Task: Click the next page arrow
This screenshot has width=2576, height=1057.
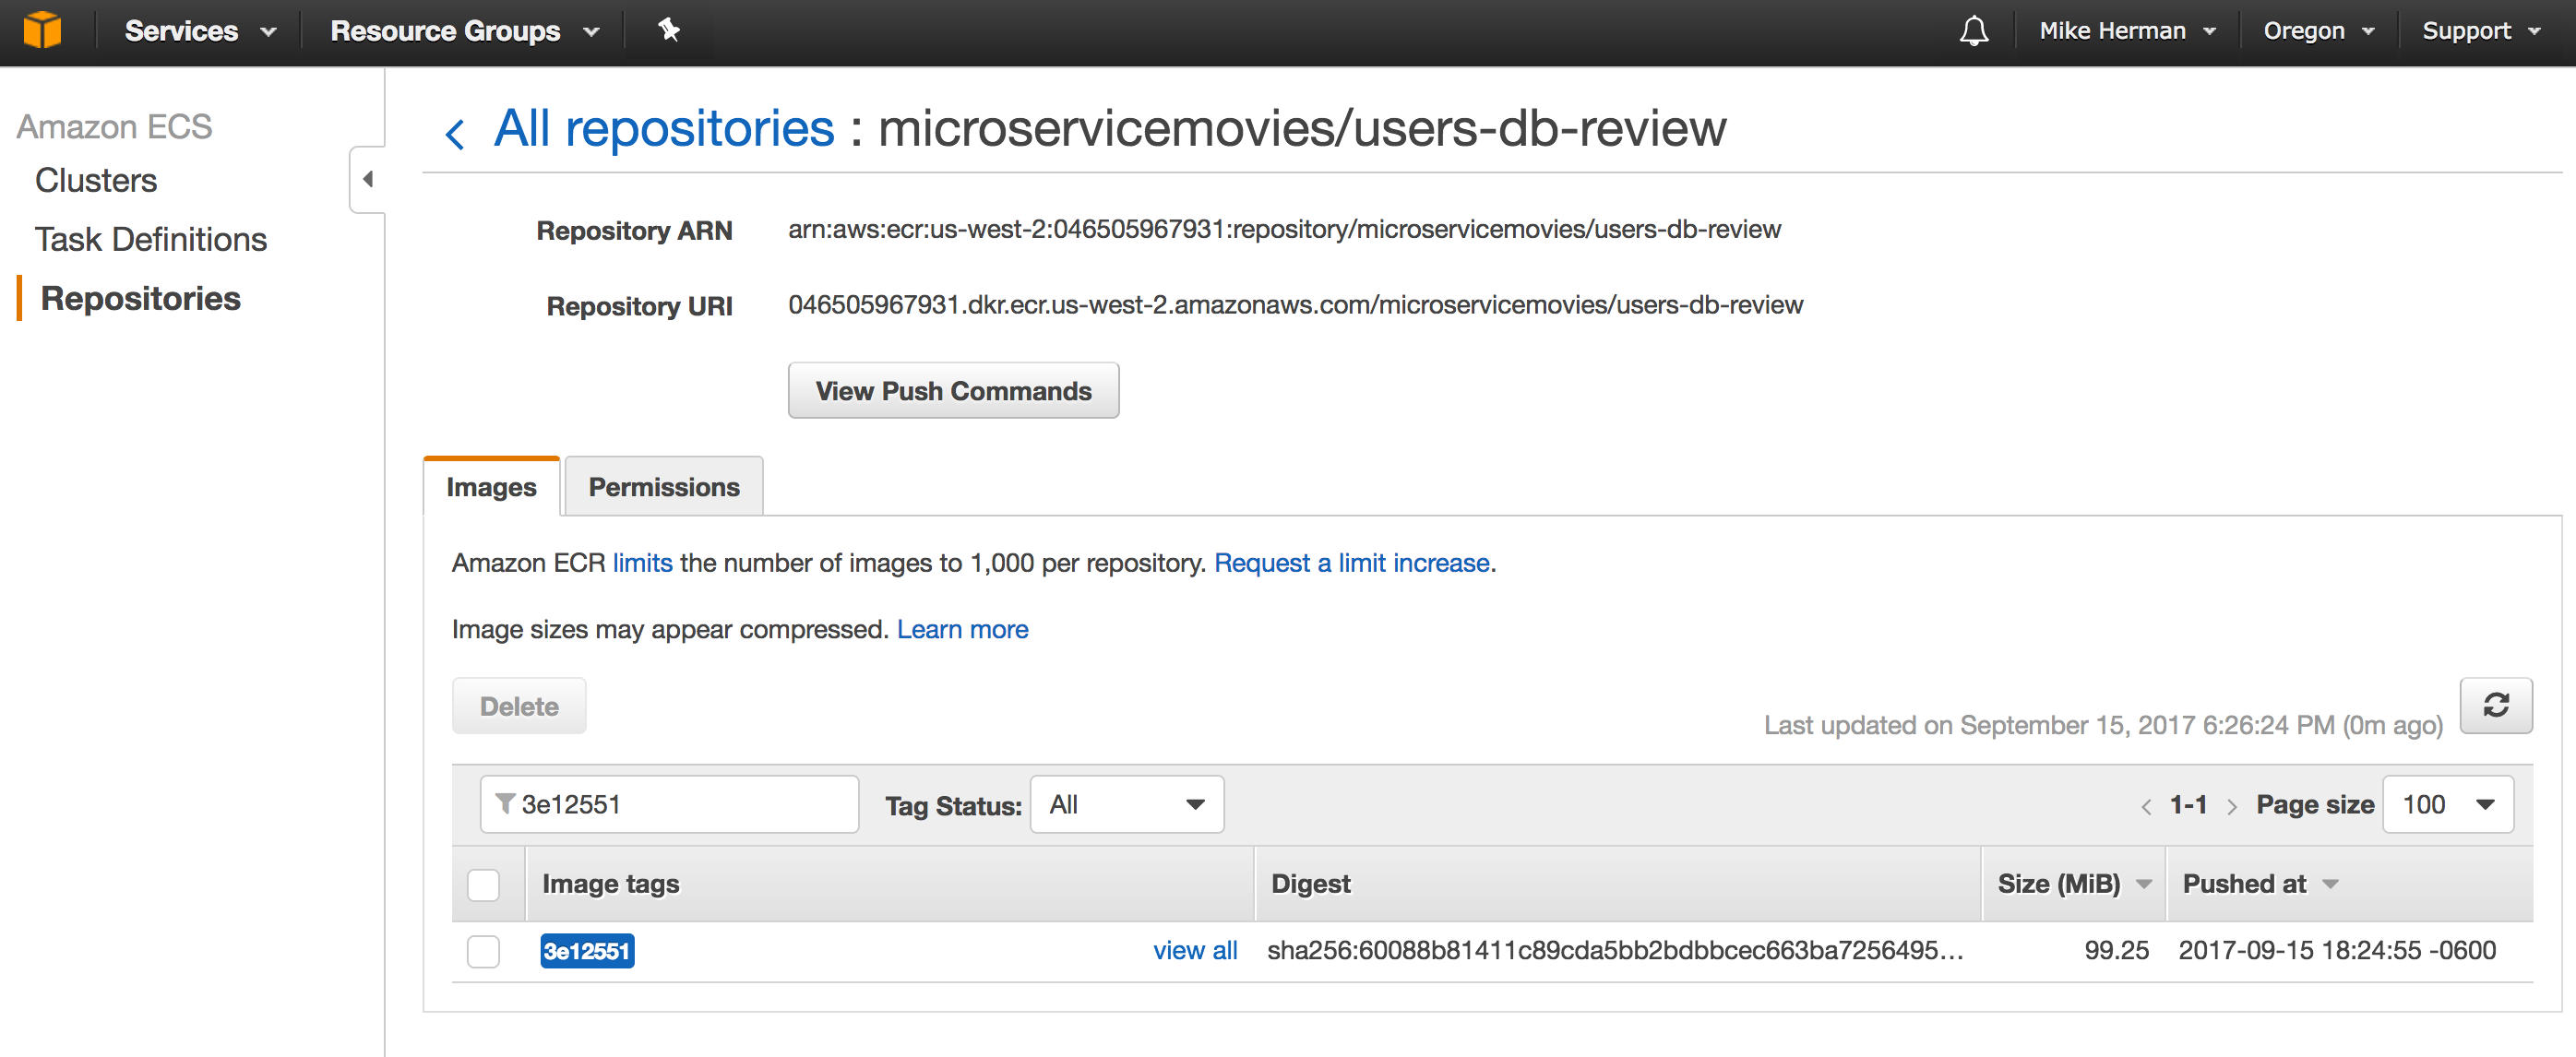Action: [x=2233, y=805]
